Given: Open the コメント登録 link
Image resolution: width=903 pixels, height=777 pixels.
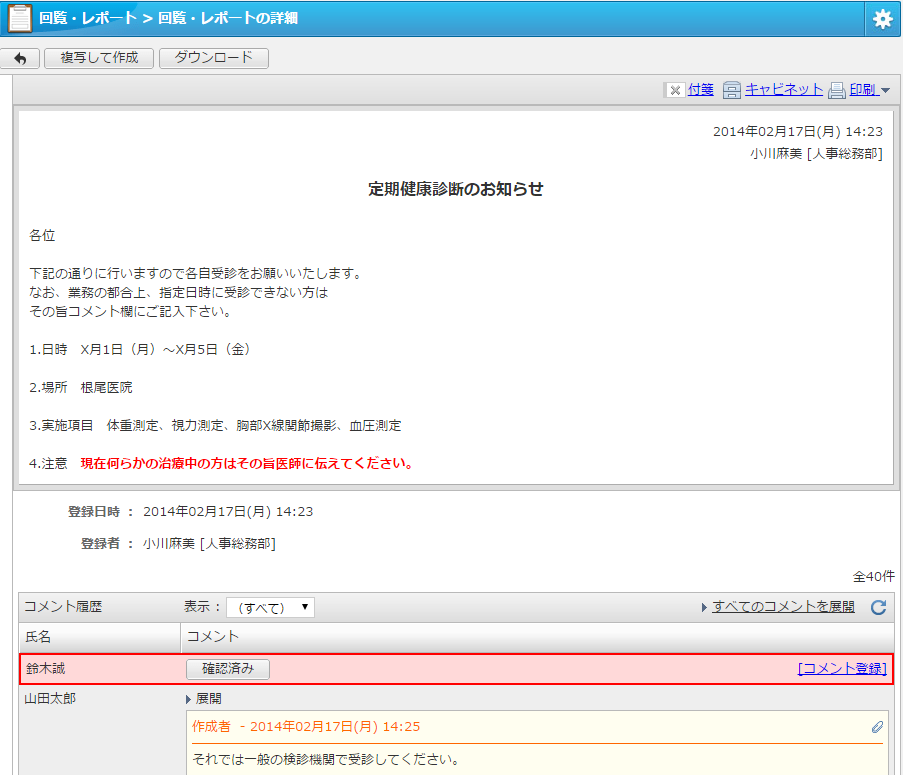Looking at the screenshot, I should click(x=841, y=669).
